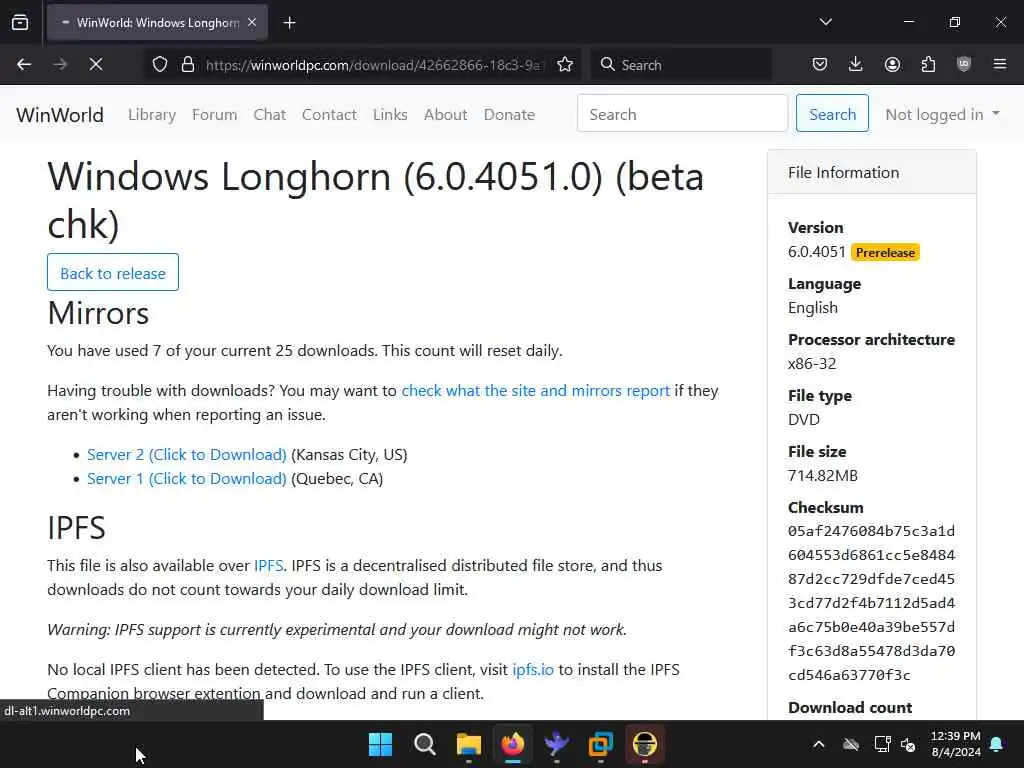Open the Windows Start menu
Viewport: 1024px width, 768px height.
point(381,744)
